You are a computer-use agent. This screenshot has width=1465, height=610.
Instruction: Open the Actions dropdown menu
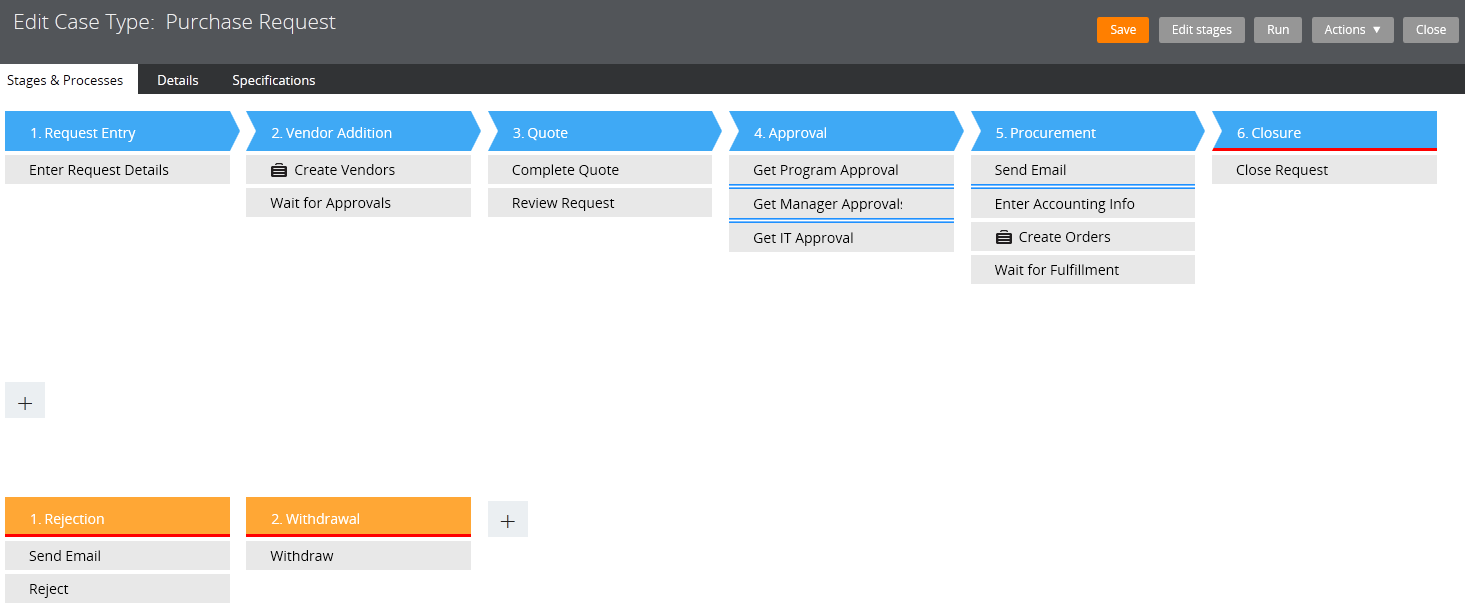pos(1352,30)
